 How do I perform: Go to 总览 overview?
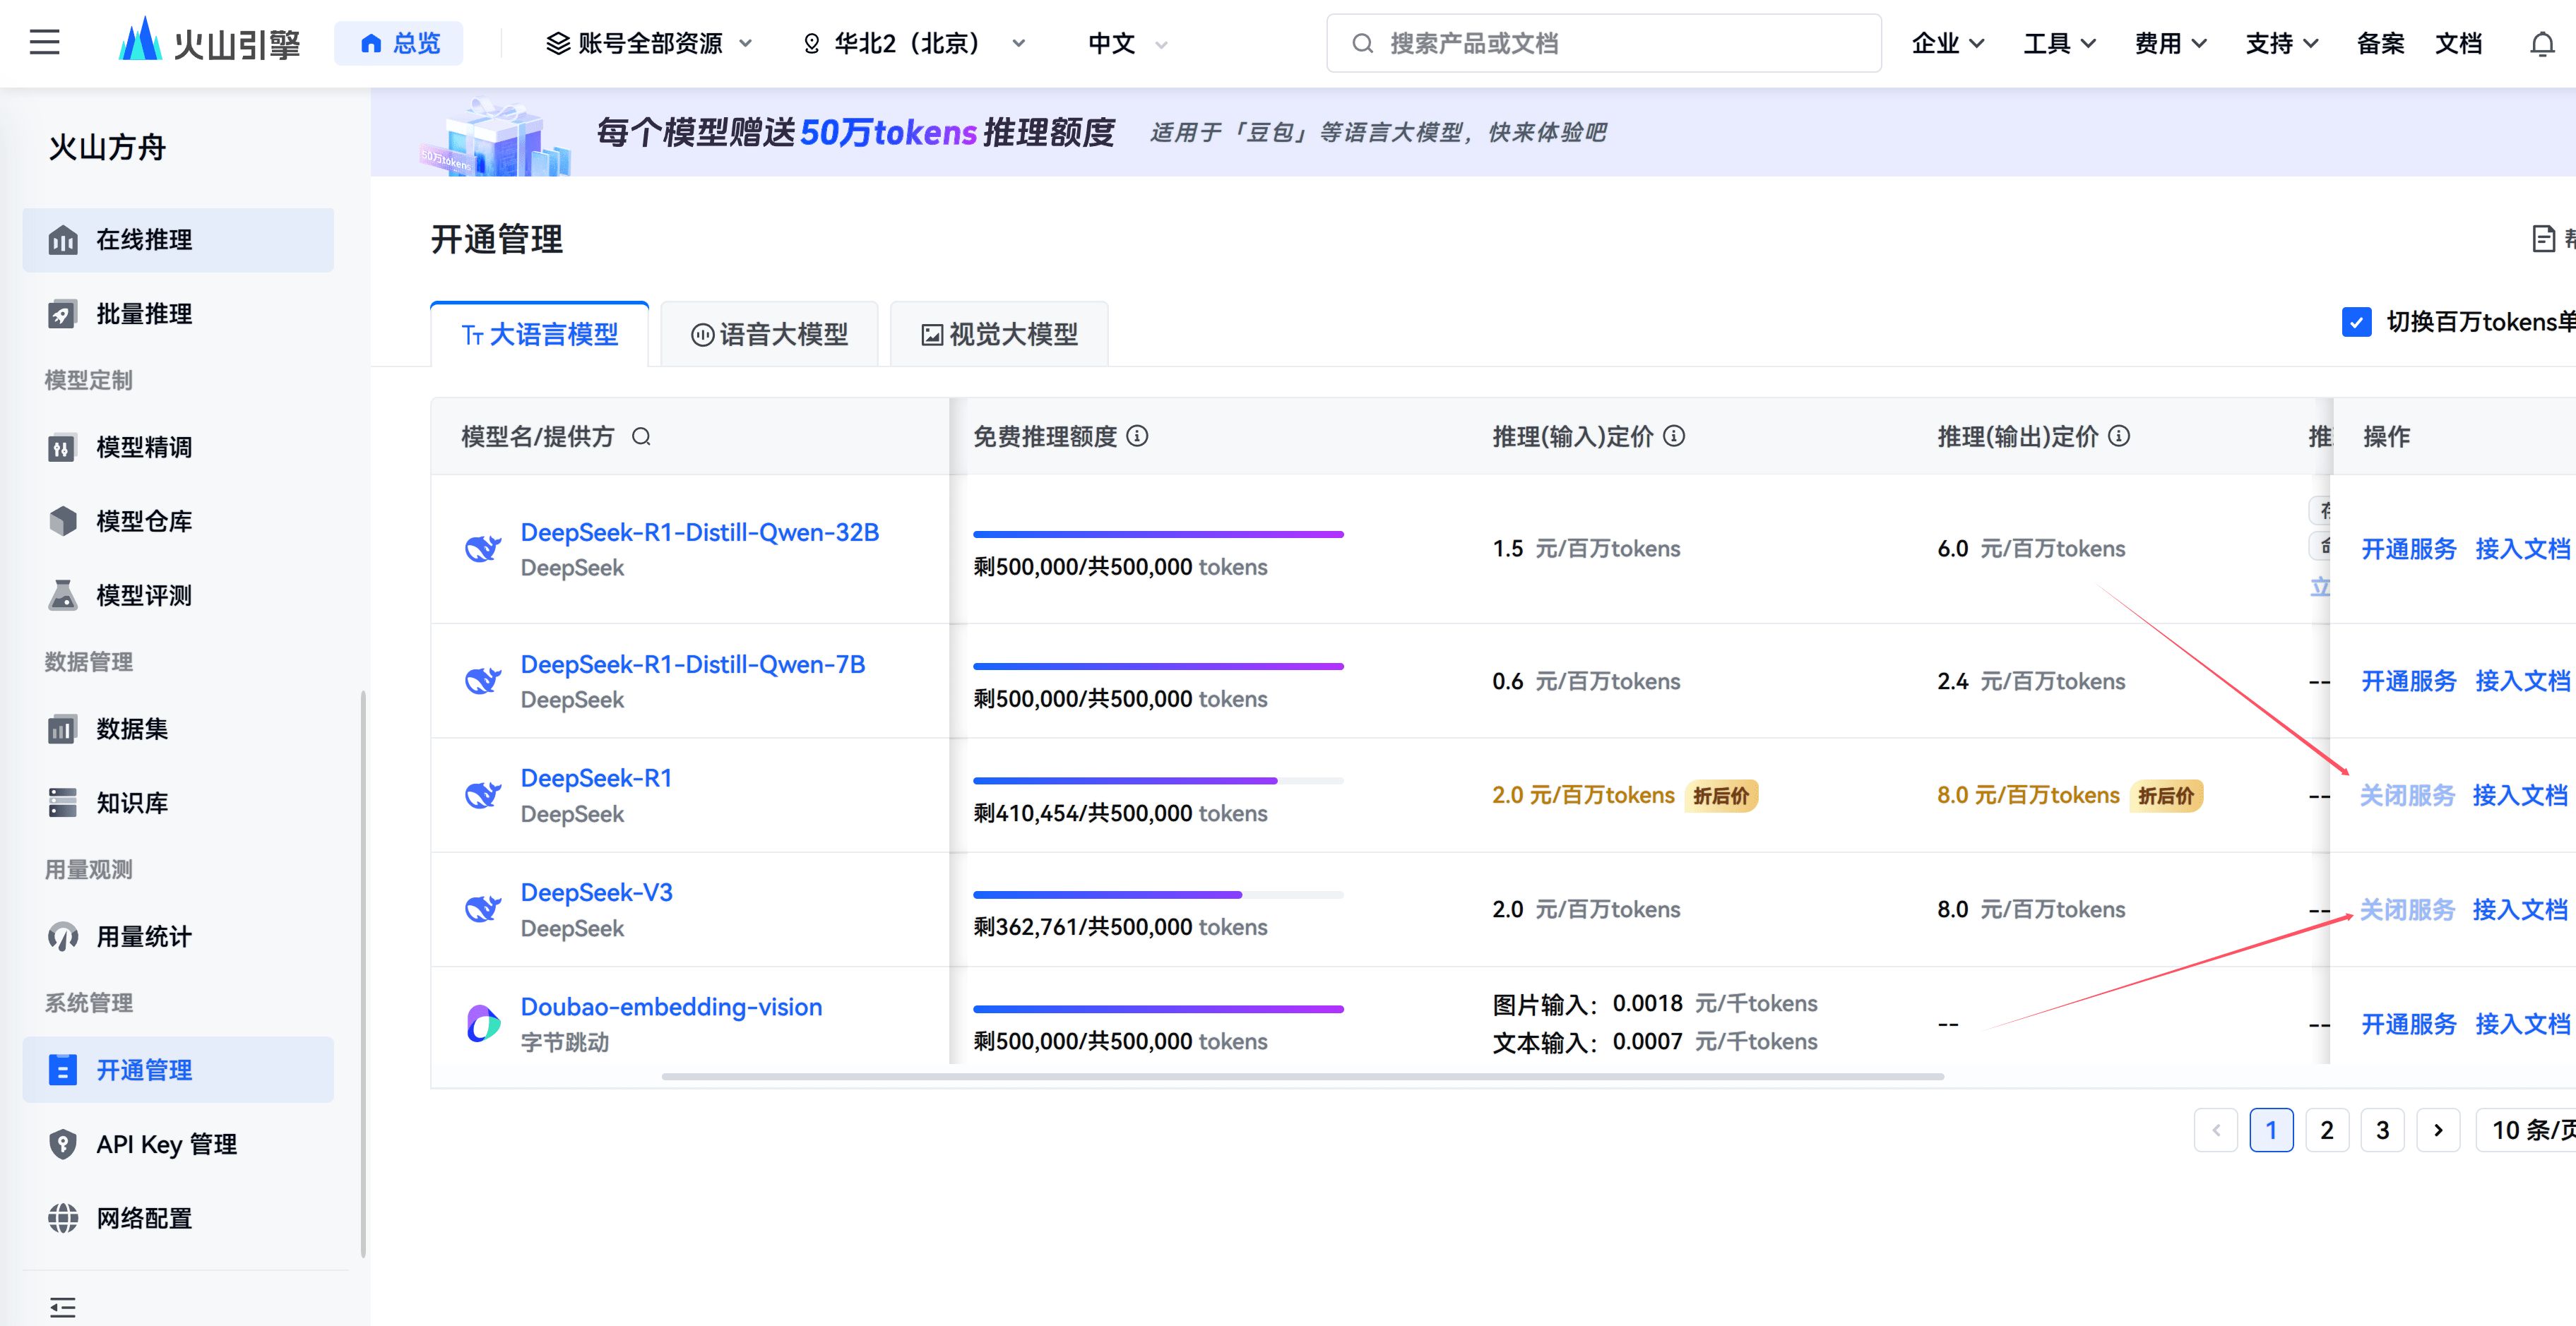pos(399,43)
